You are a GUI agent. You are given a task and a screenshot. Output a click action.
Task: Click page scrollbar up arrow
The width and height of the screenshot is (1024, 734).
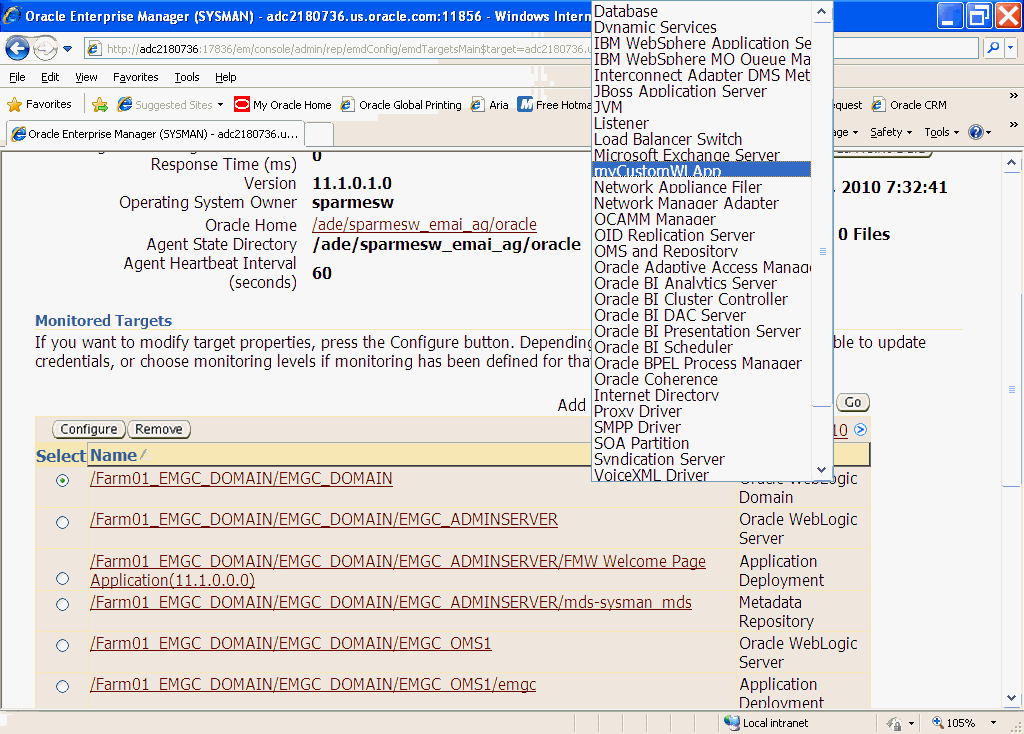(x=1011, y=163)
